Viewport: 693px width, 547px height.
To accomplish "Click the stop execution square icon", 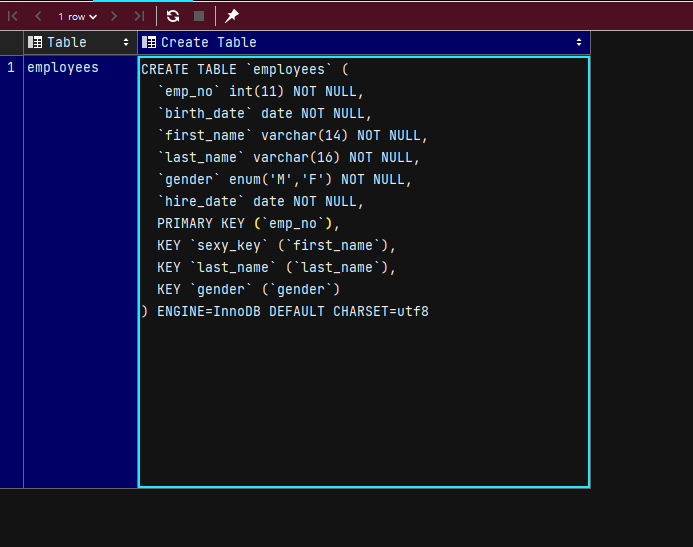I will pos(199,16).
